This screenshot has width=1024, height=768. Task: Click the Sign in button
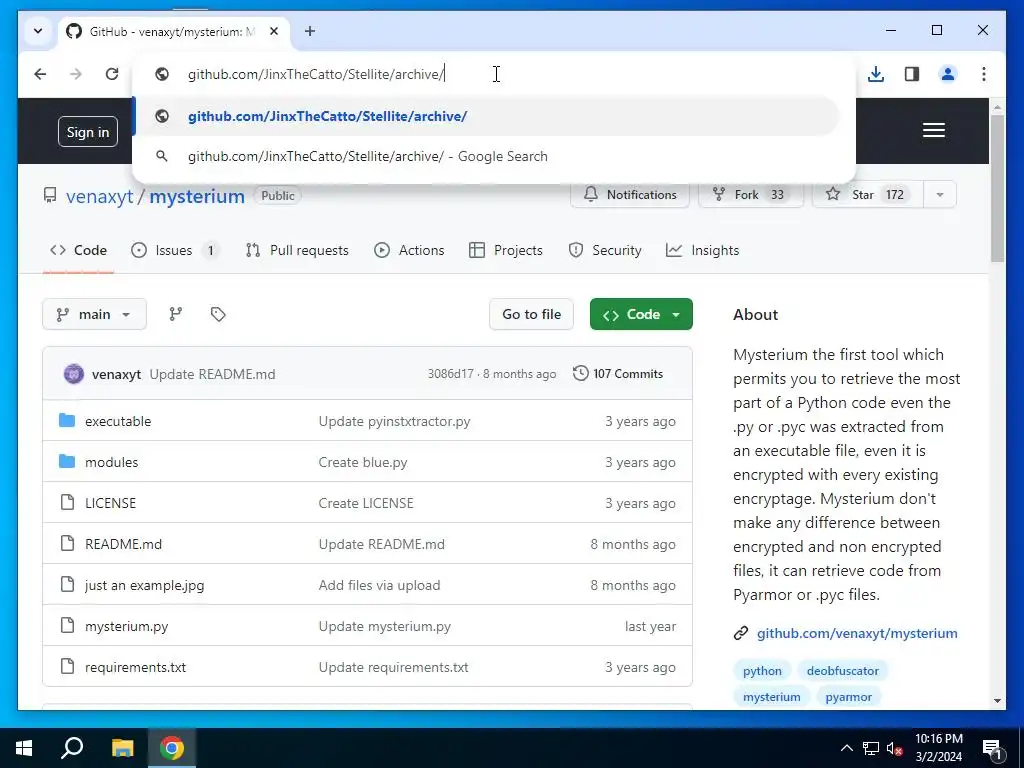coord(88,132)
